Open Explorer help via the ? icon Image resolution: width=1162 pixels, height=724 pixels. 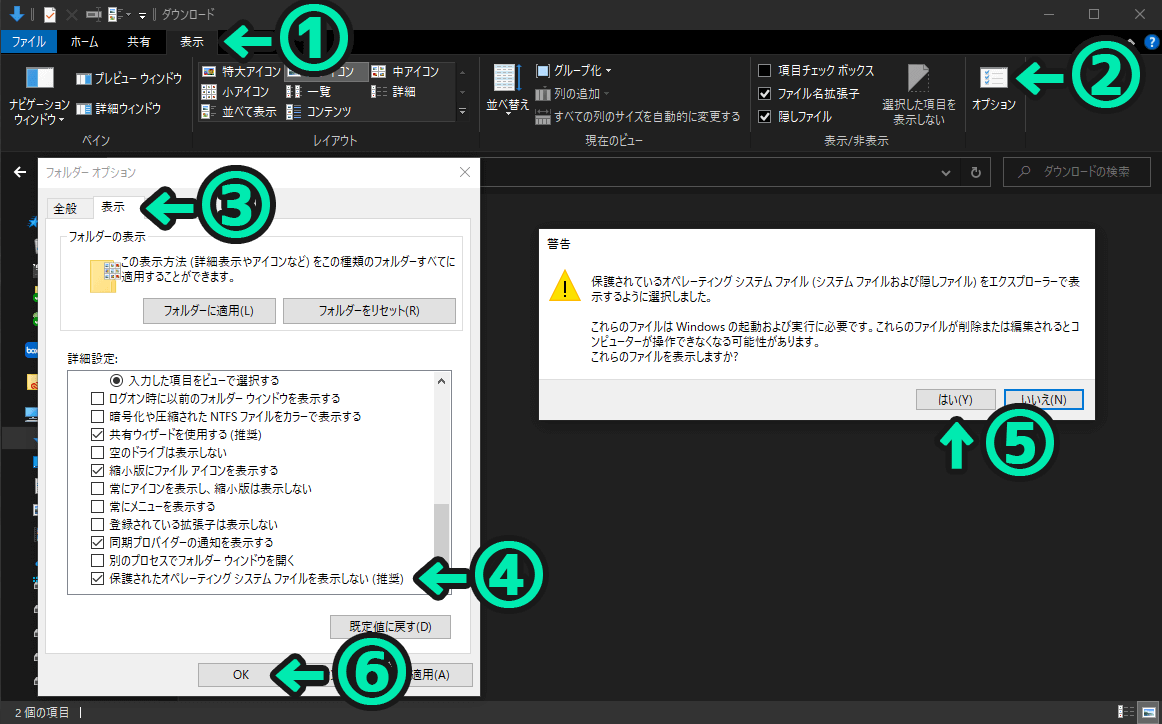[x=1151, y=42]
